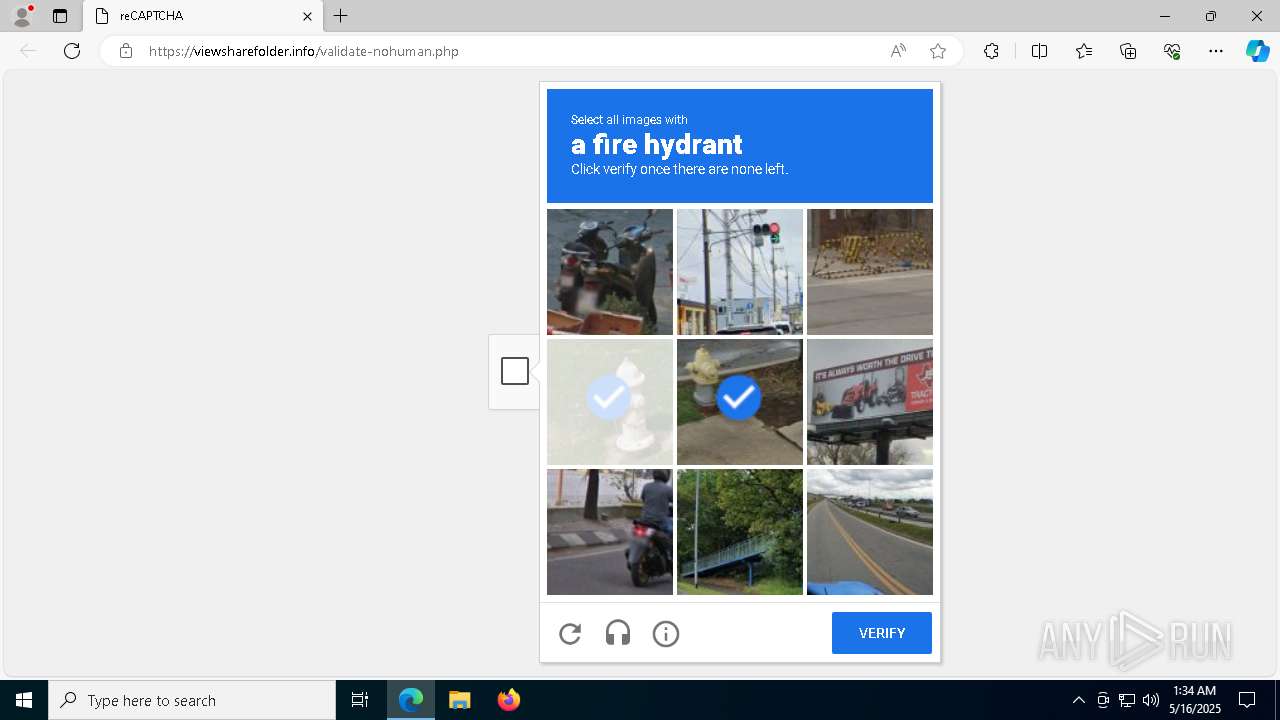
Task: Open the network status tray icon
Action: pyautogui.click(x=1127, y=700)
